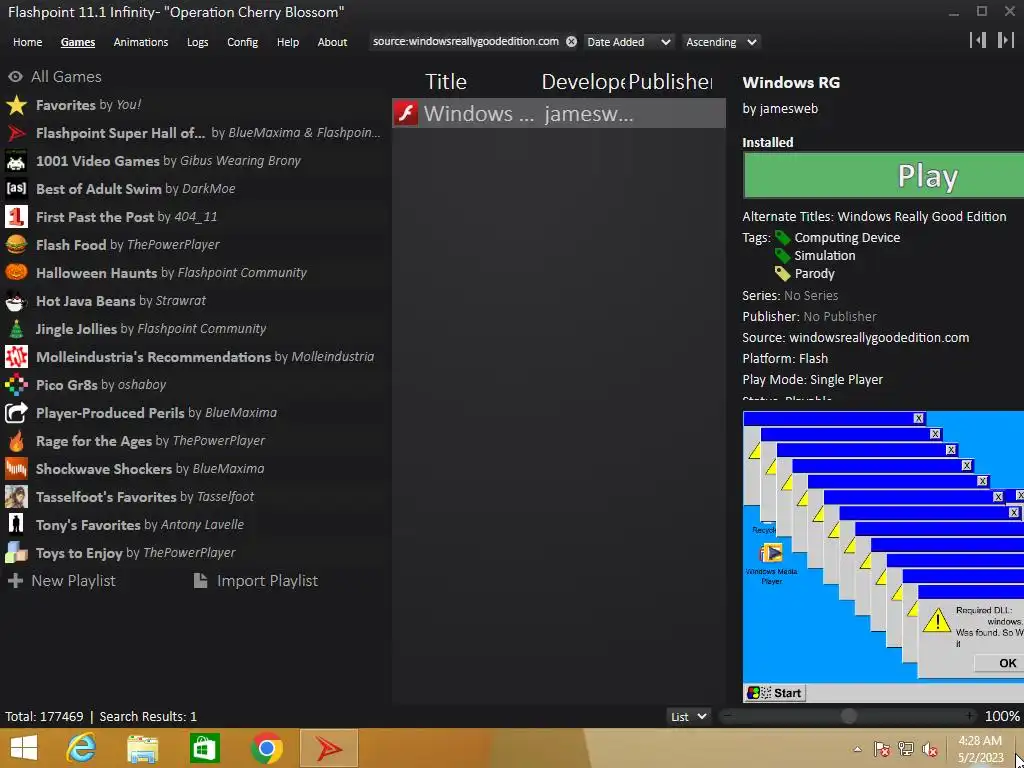
Task: Click the Publisher column header
Action: pyautogui.click(x=670, y=82)
